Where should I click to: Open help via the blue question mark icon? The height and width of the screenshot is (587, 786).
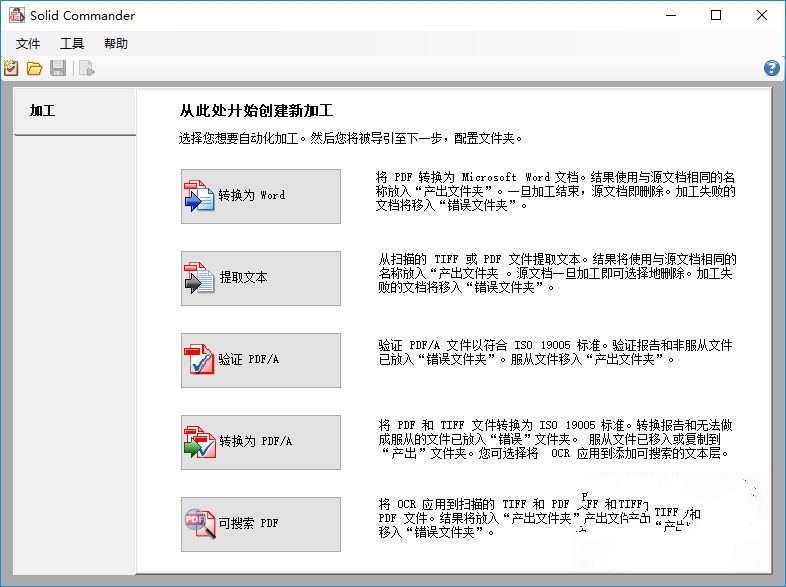point(771,68)
